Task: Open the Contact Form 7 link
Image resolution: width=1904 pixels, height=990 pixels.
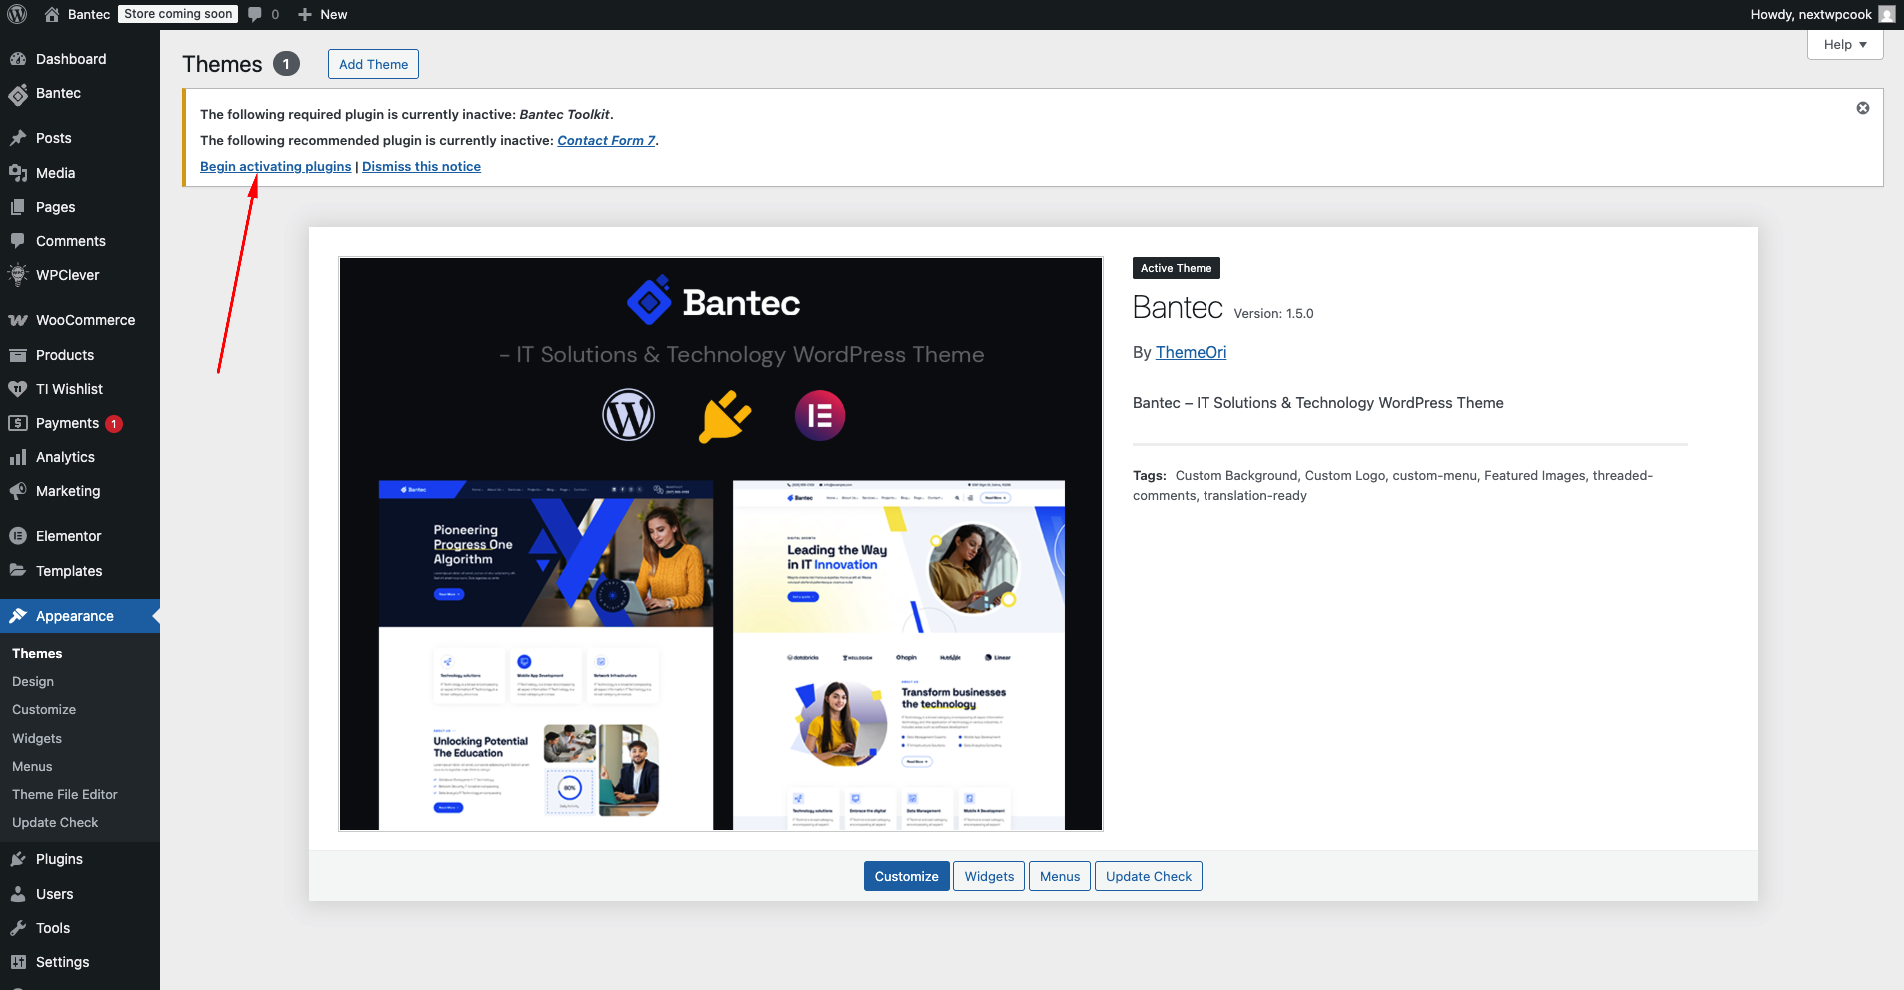Action: point(606,140)
